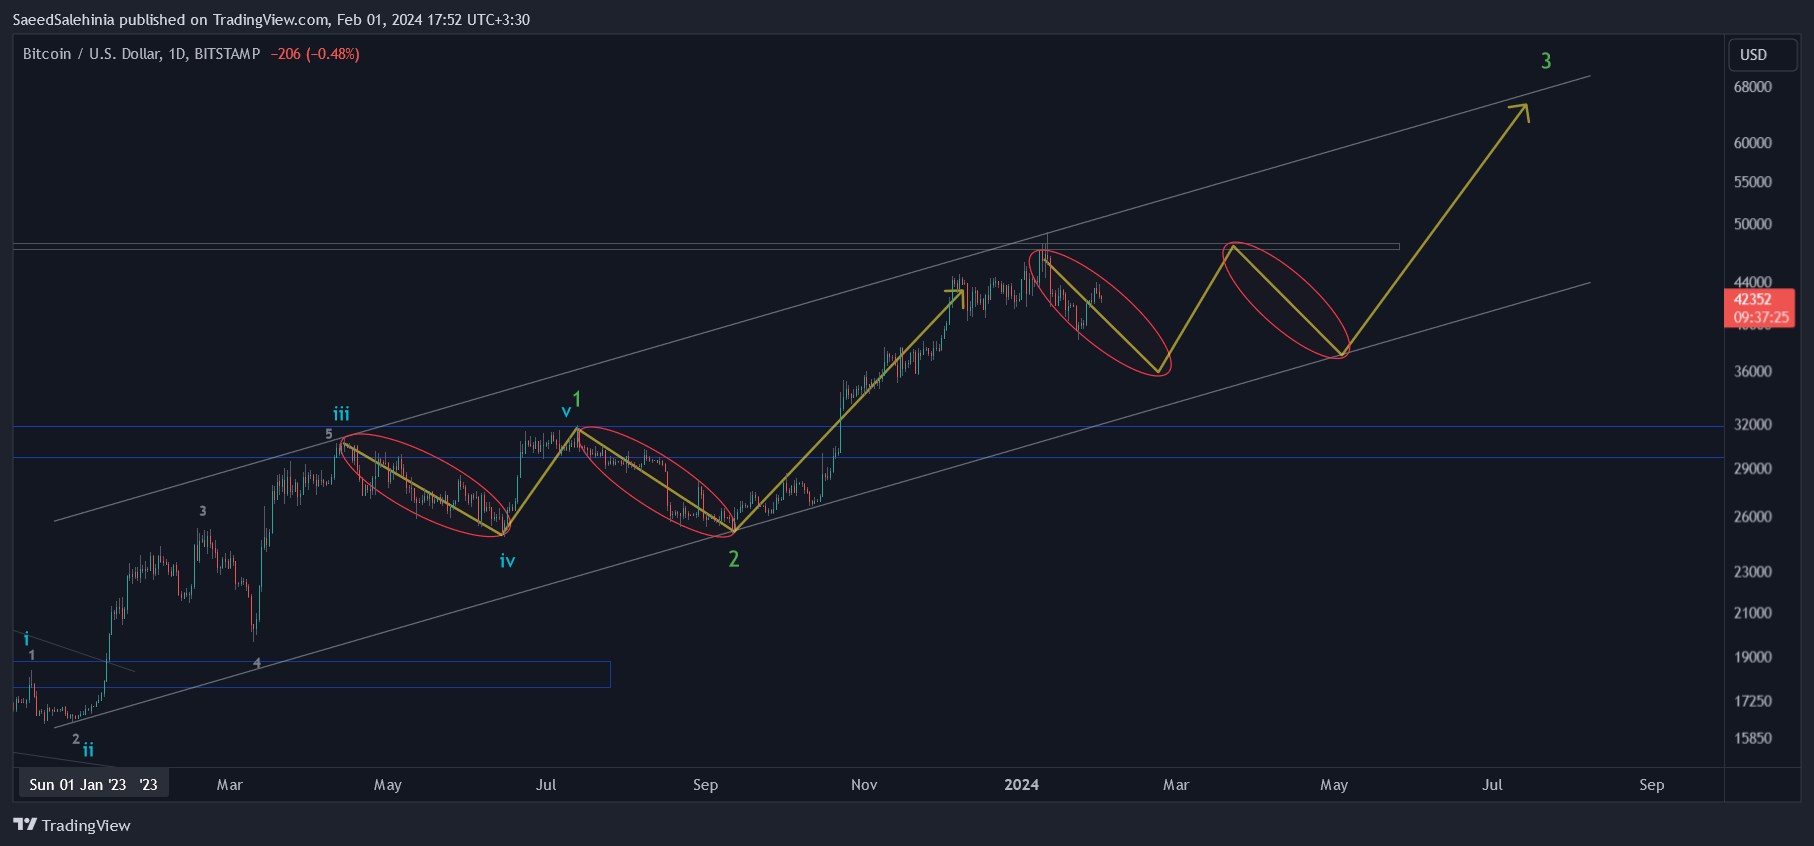Viewport: 1814px width, 846px height.
Task: Click the green wave 2 label
Action: click(734, 559)
